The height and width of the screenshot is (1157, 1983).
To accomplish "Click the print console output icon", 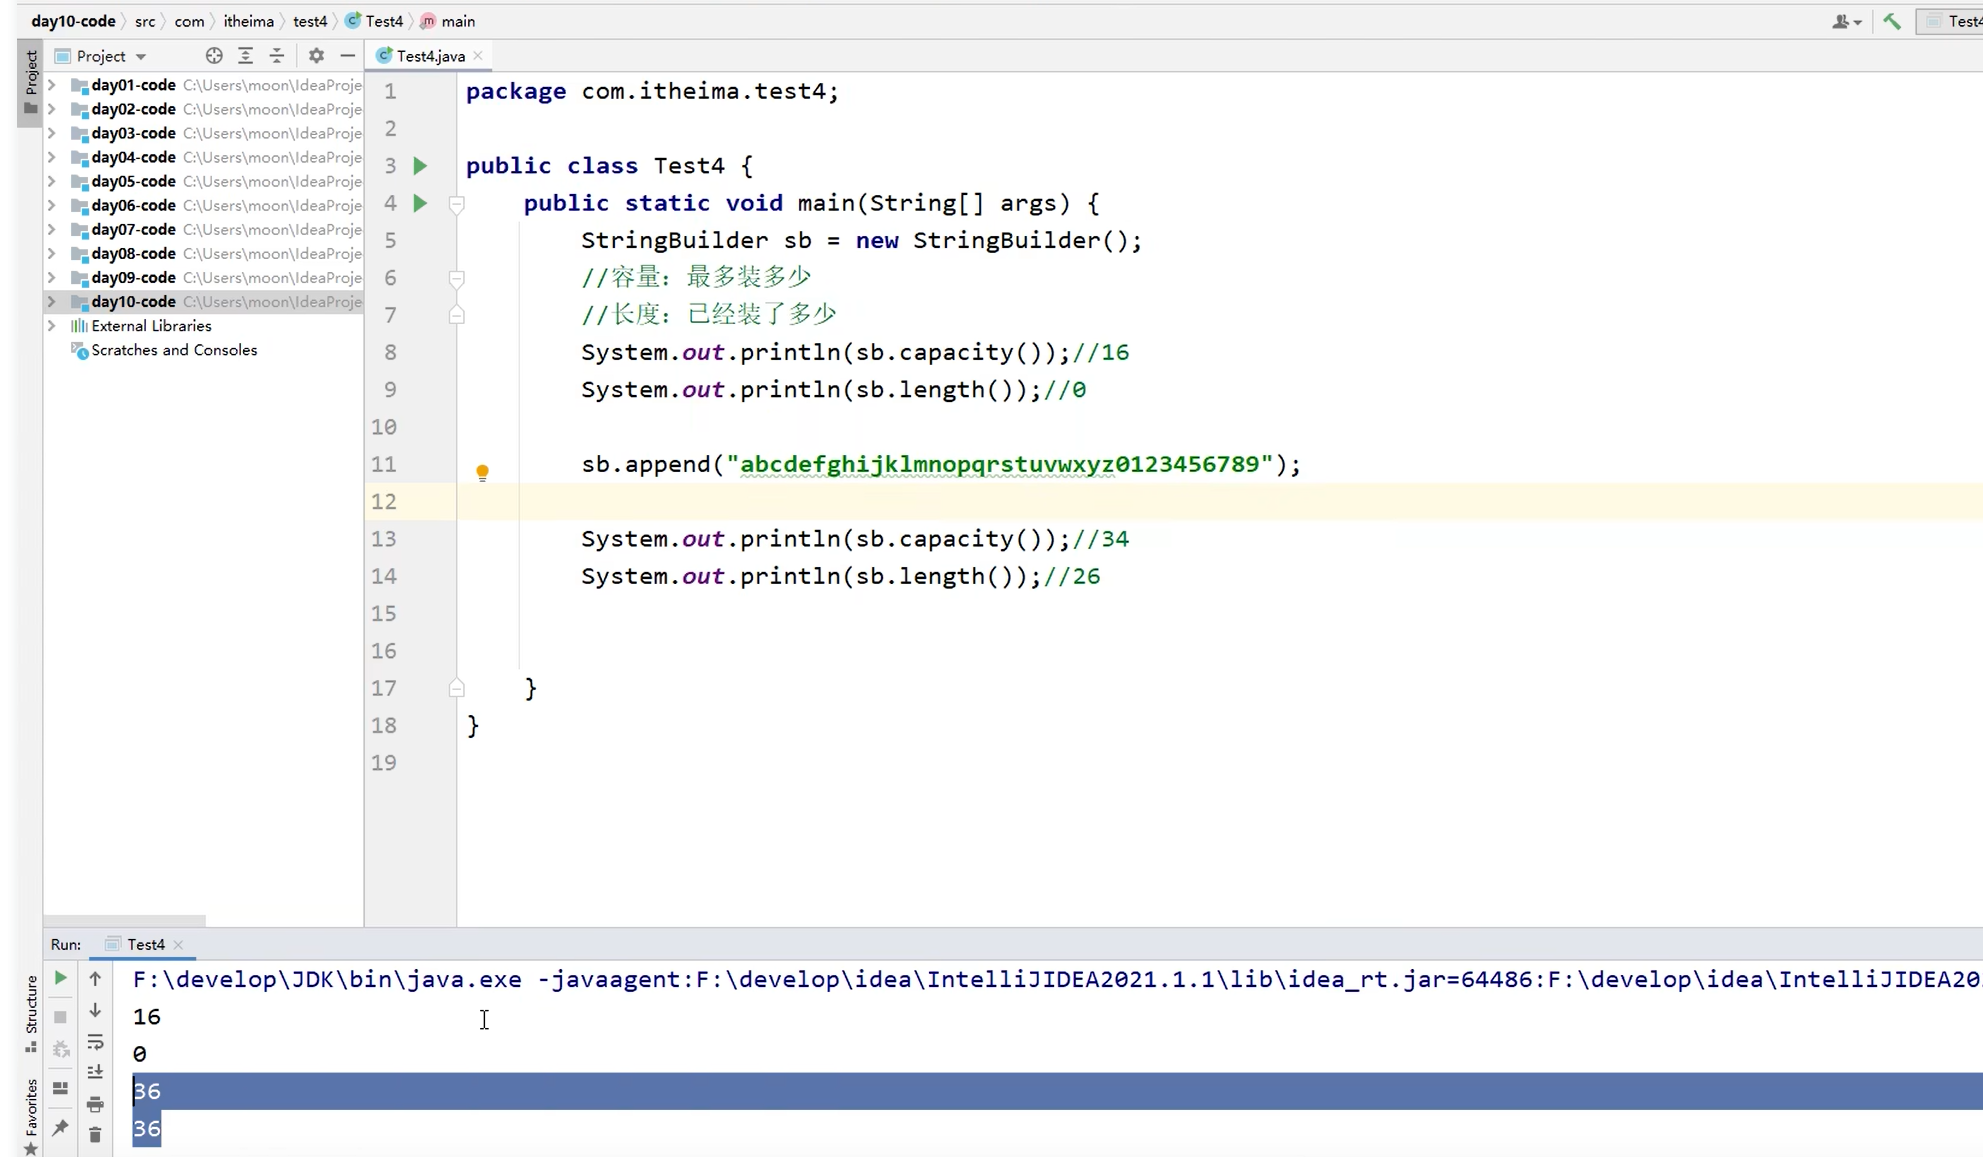I will pos(95,1104).
